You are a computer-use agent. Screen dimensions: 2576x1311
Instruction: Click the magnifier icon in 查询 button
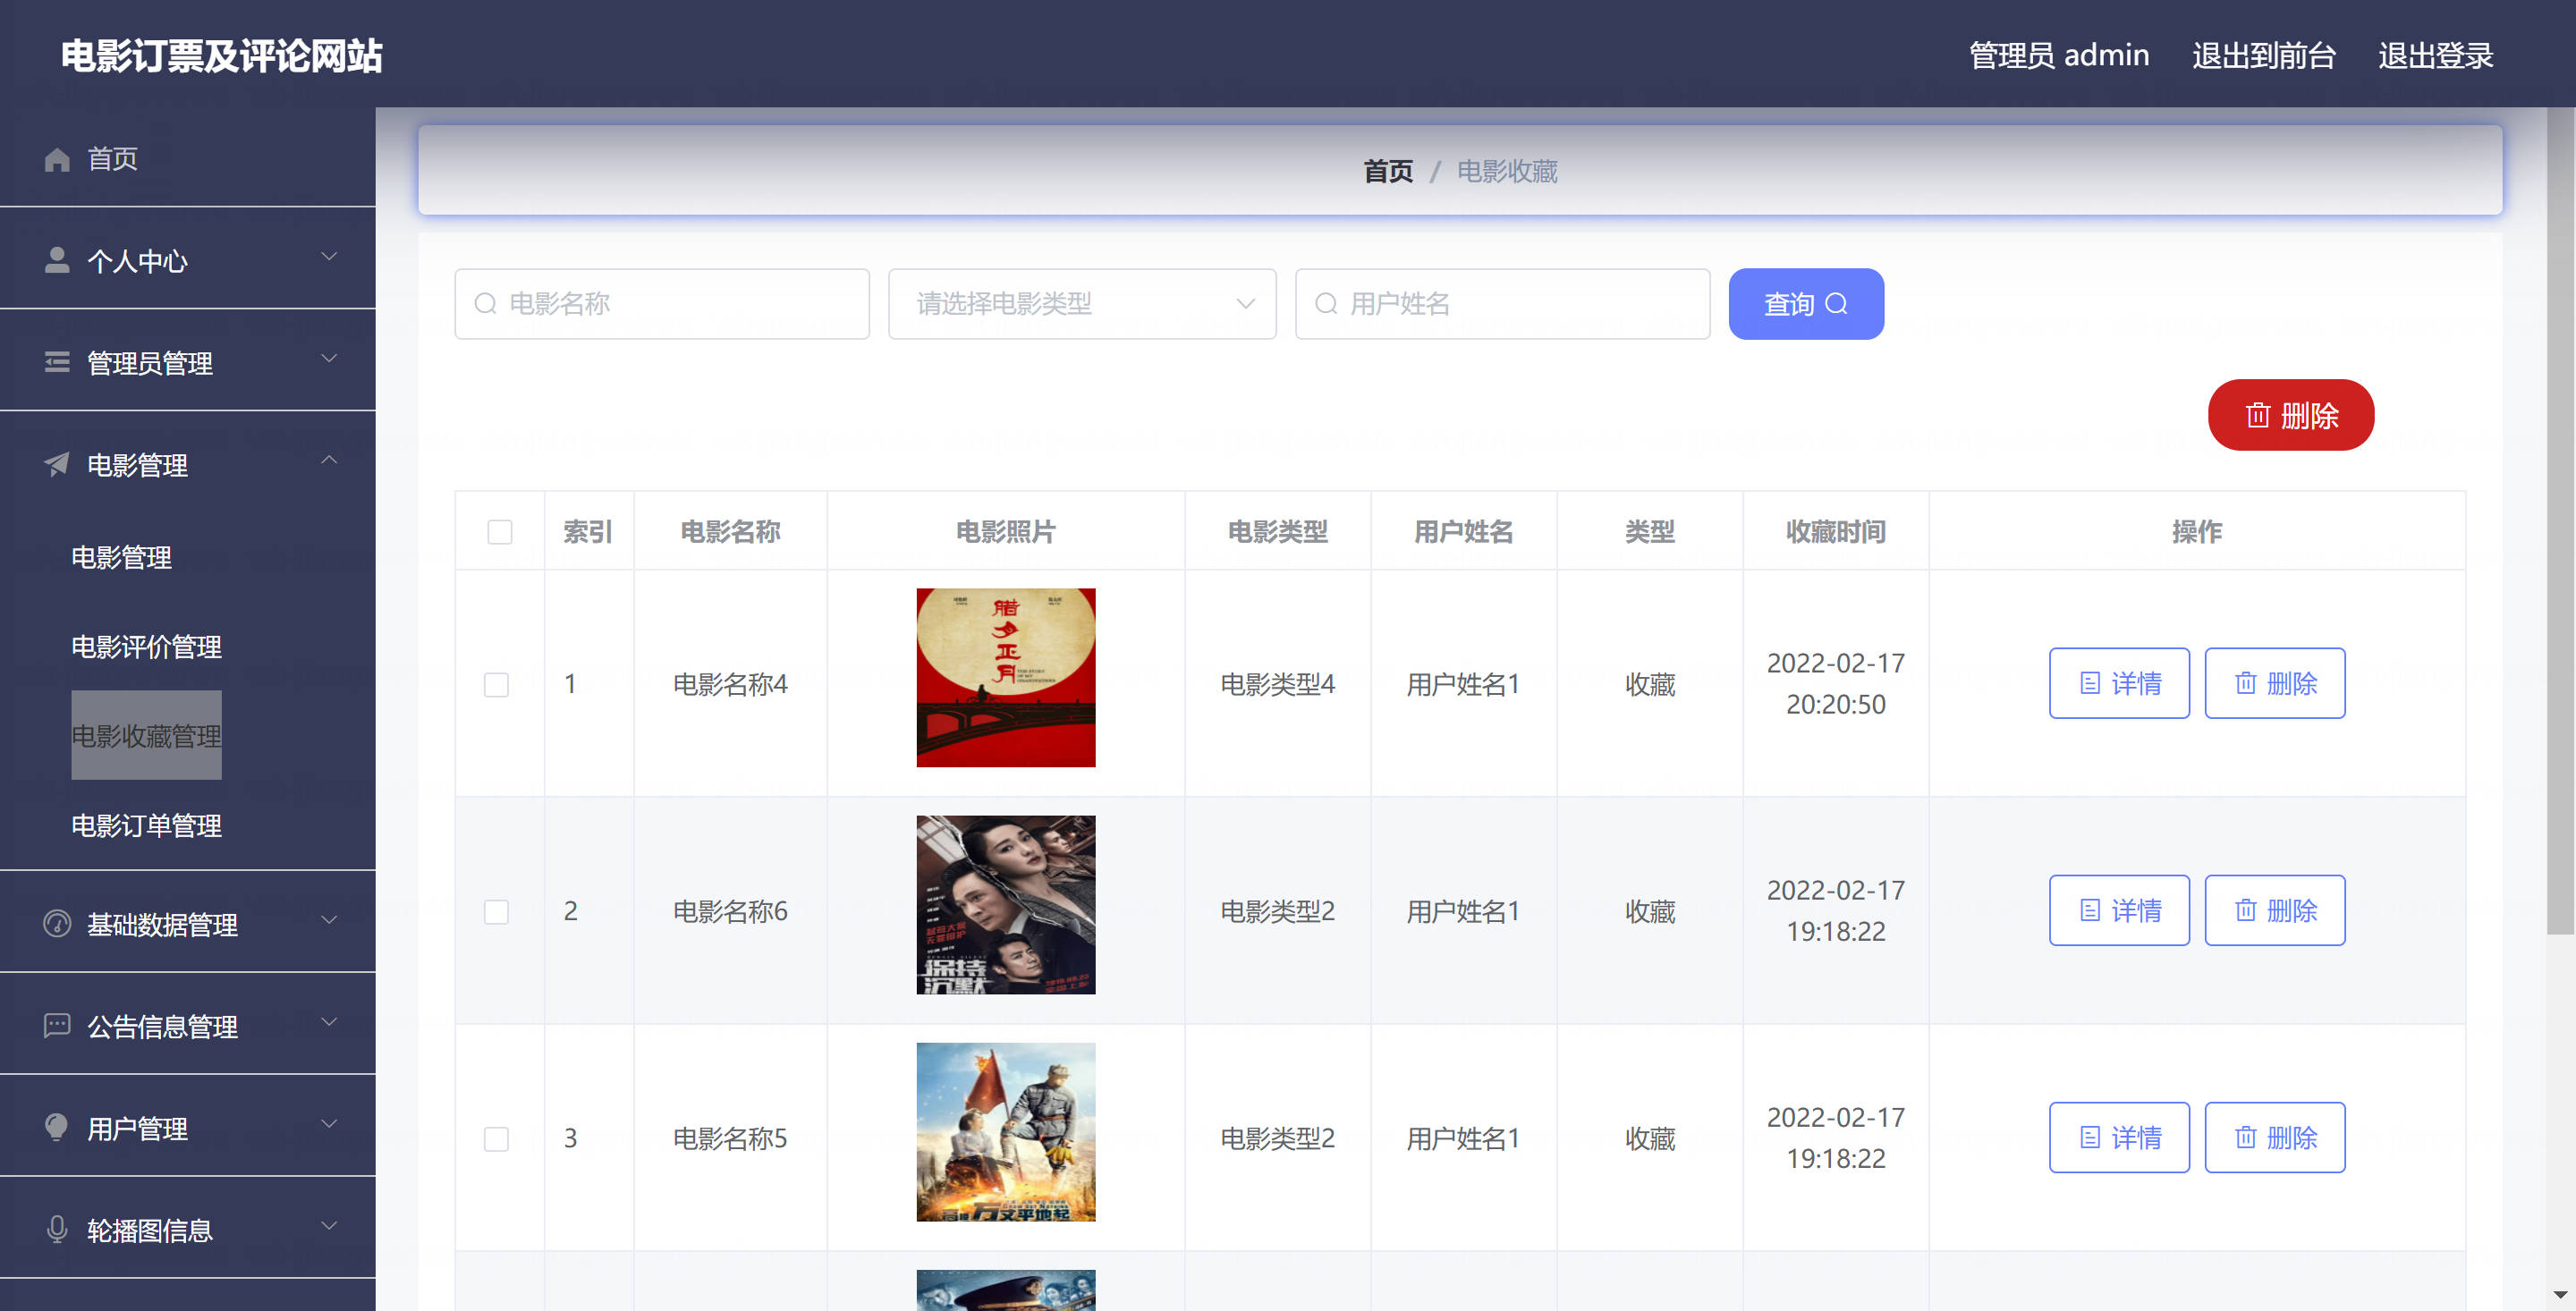pos(1836,303)
